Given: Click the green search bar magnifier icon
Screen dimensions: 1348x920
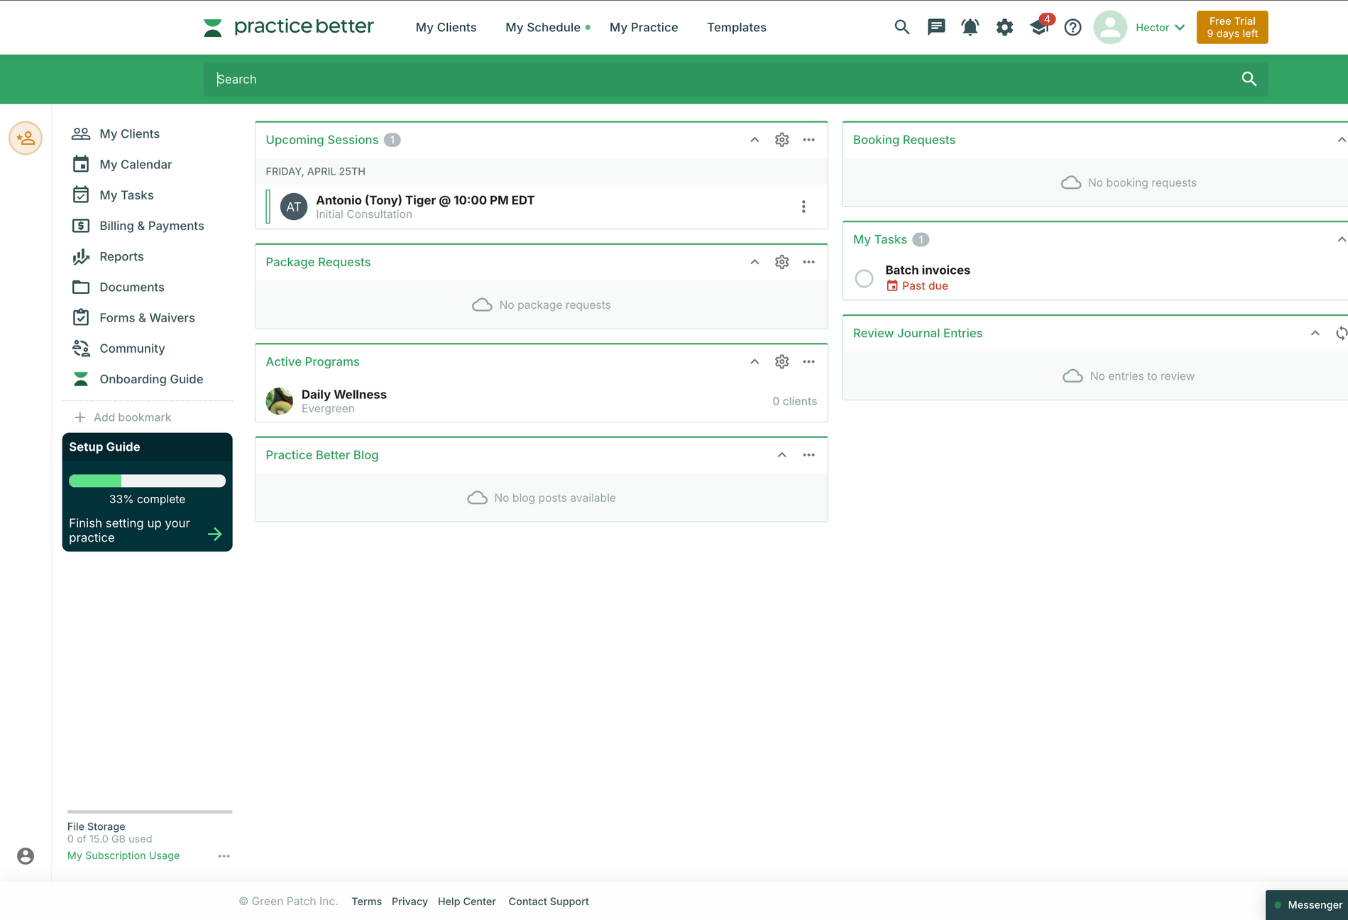Looking at the screenshot, I should 1249,79.
